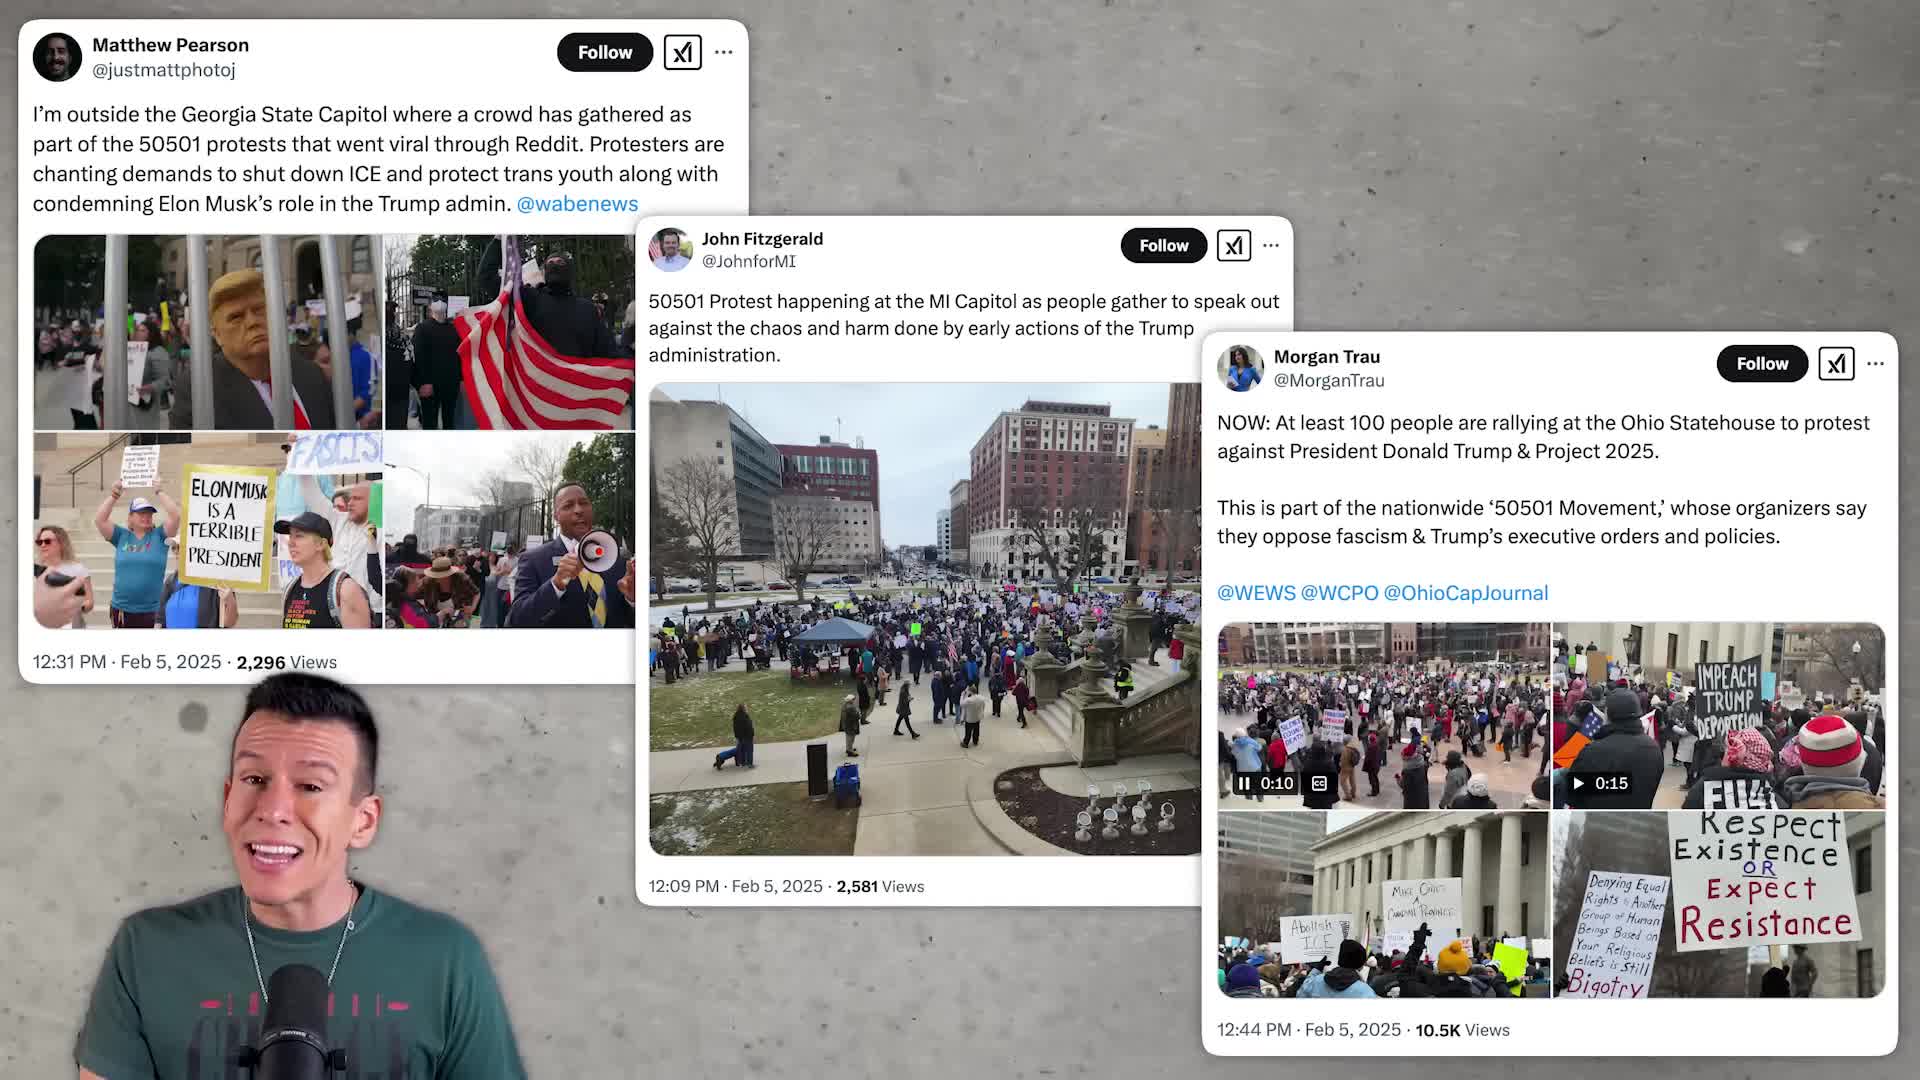Open the @WEWS mention link
The width and height of the screenshot is (1920, 1080).
click(x=1256, y=593)
